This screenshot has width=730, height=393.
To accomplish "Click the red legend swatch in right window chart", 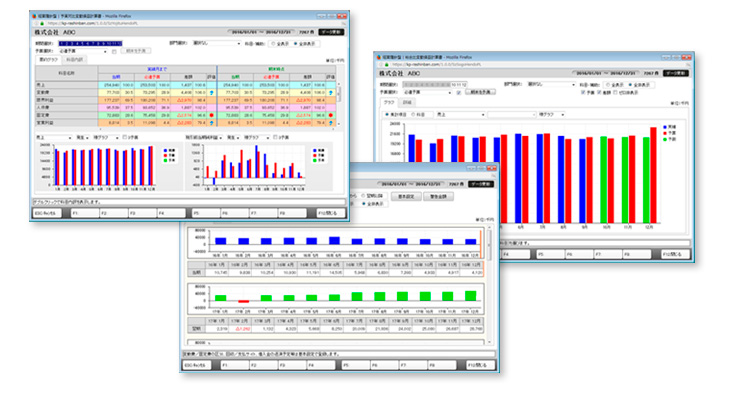I will pos(665,133).
